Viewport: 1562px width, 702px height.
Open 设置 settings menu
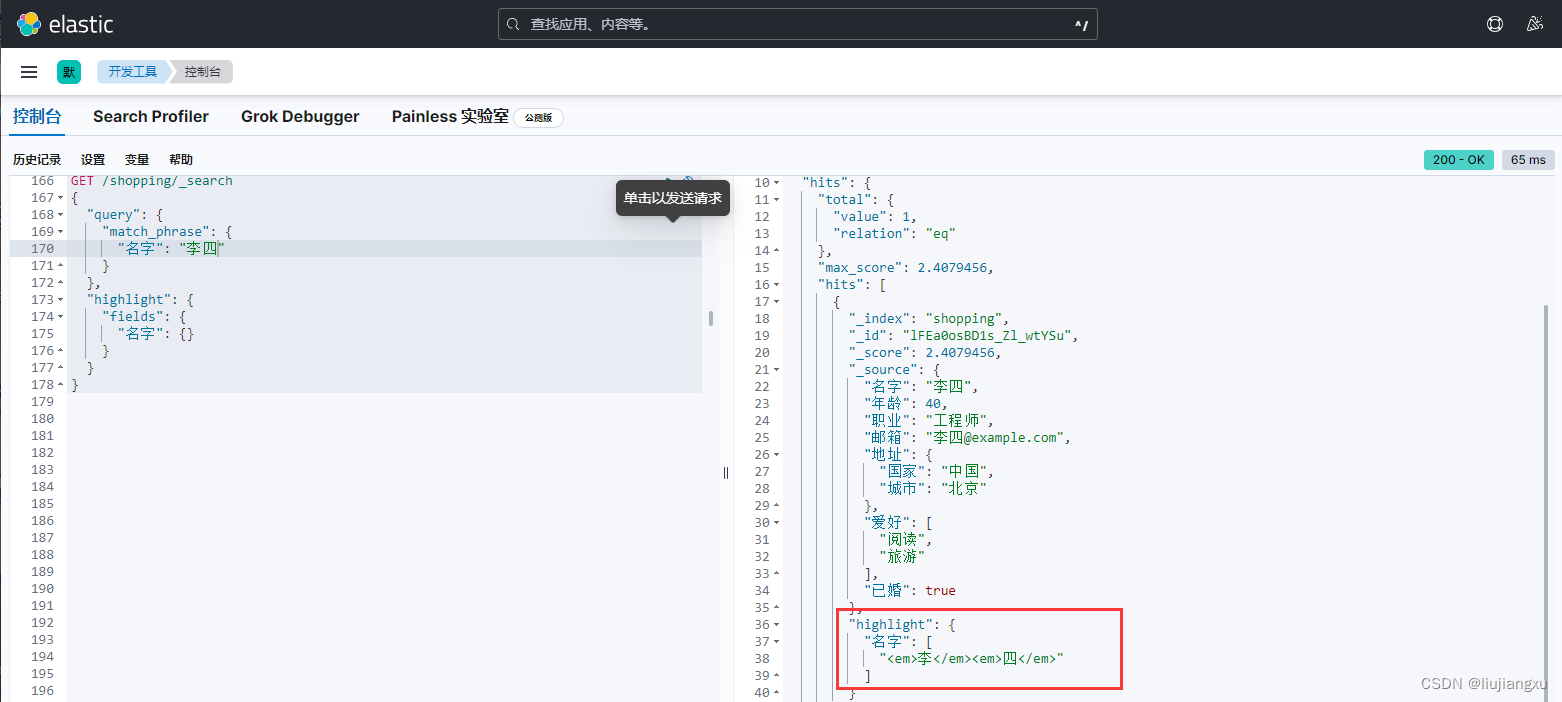93,160
